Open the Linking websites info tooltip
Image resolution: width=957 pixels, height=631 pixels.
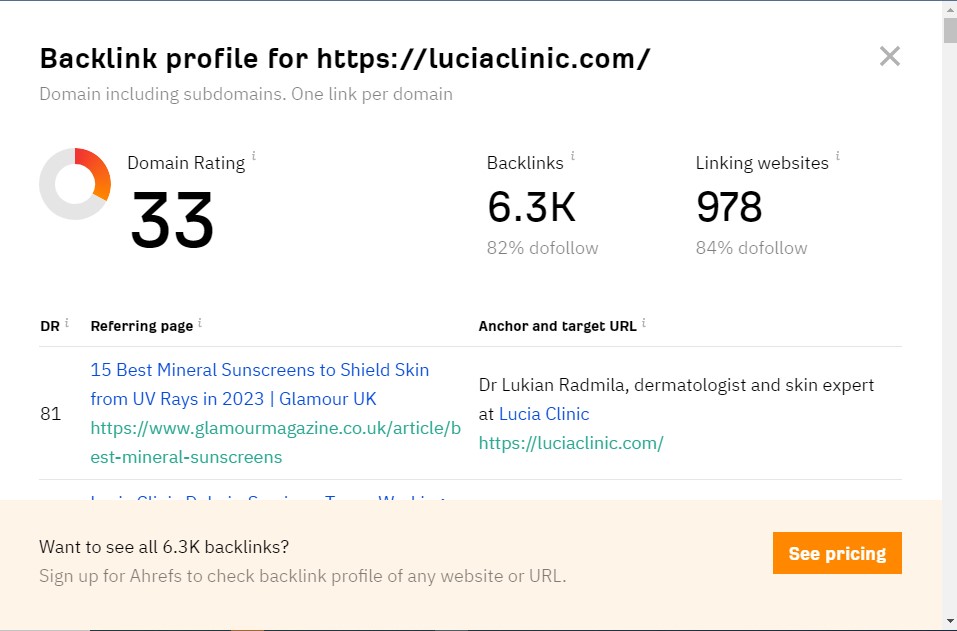point(837,155)
